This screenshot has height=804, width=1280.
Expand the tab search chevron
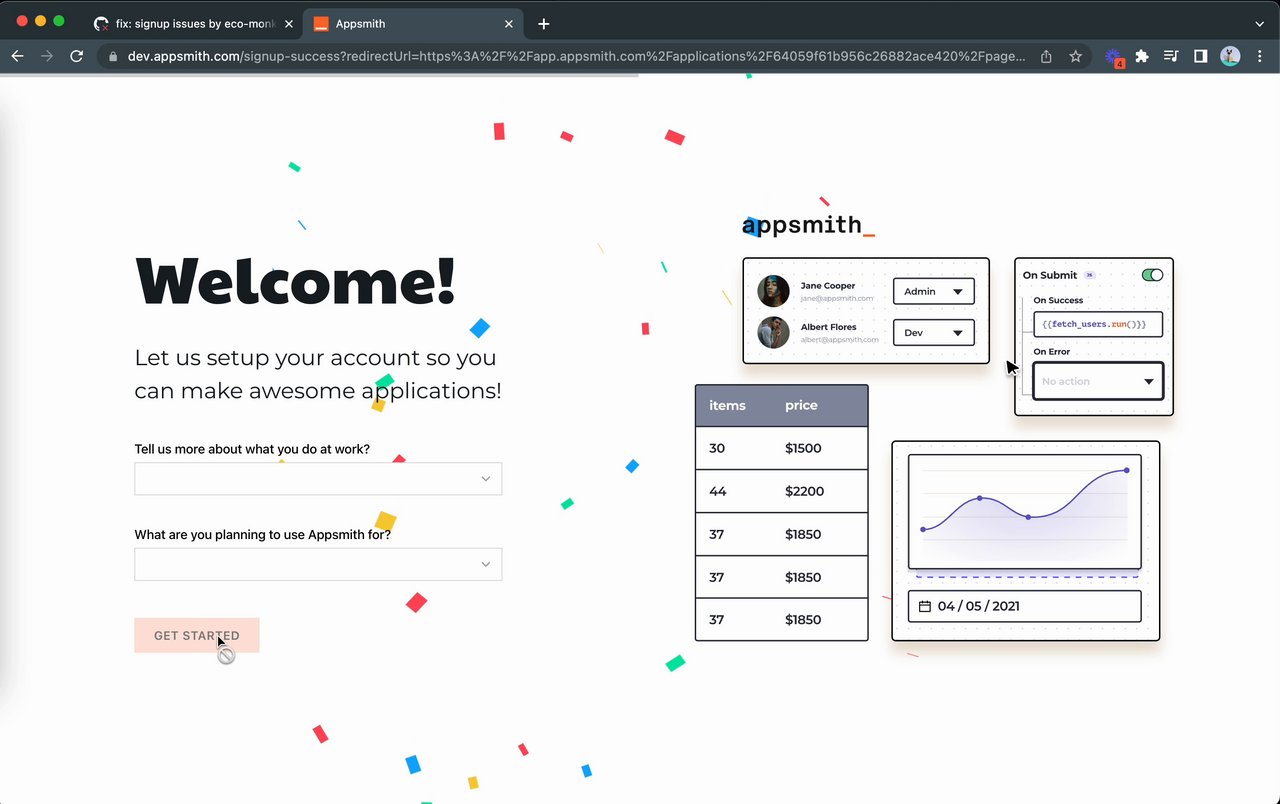[1259, 24]
